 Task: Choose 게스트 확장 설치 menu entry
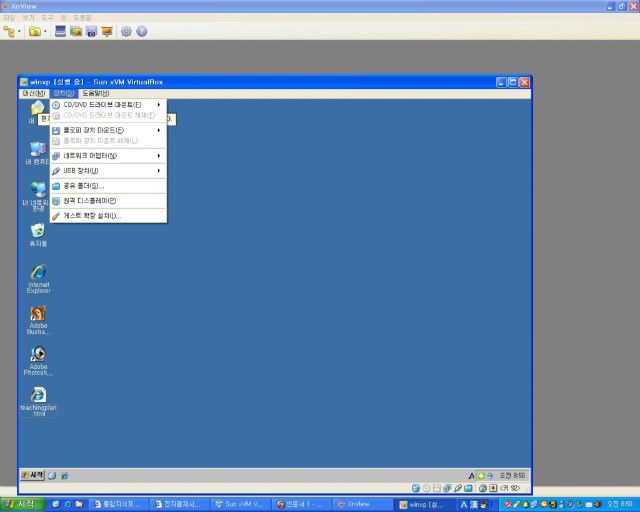pyautogui.click(x=108, y=216)
